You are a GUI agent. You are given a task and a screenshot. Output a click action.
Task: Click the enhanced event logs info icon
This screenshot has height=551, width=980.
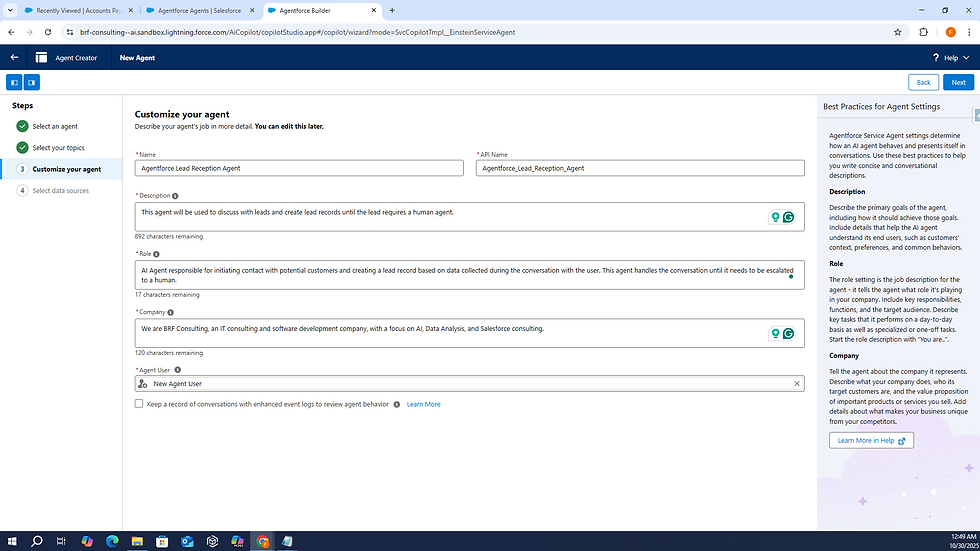point(397,404)
